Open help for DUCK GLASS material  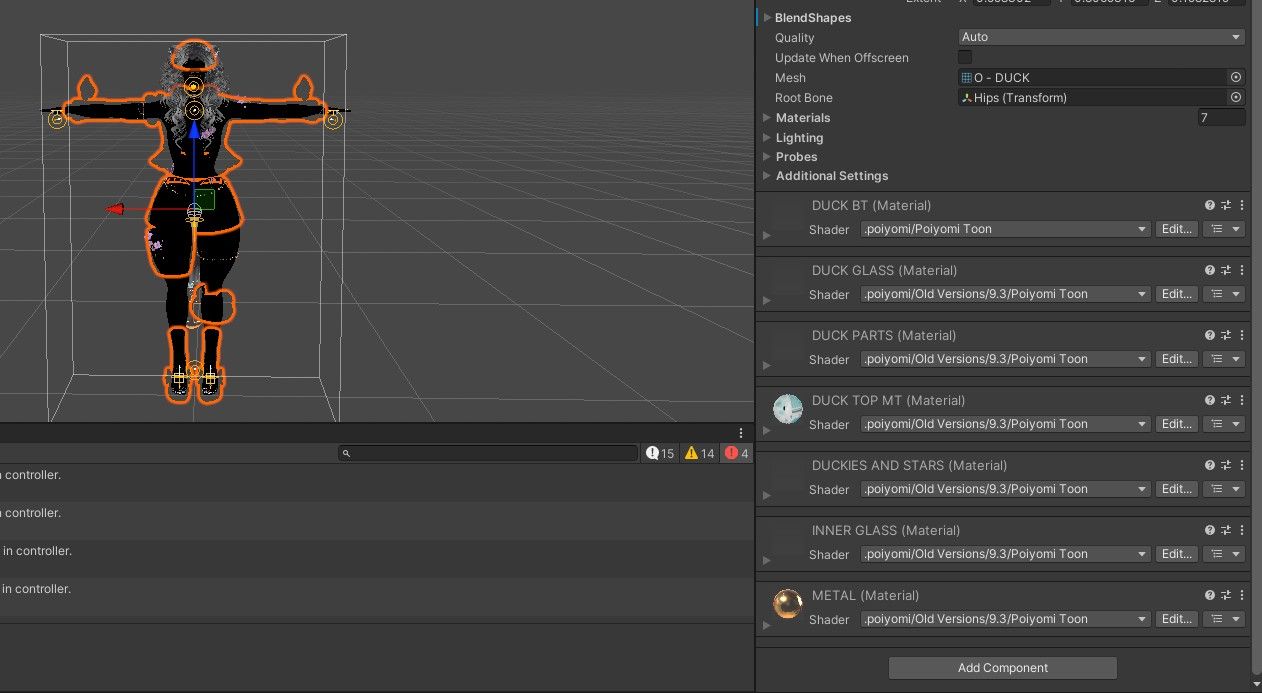point(1210,270)
